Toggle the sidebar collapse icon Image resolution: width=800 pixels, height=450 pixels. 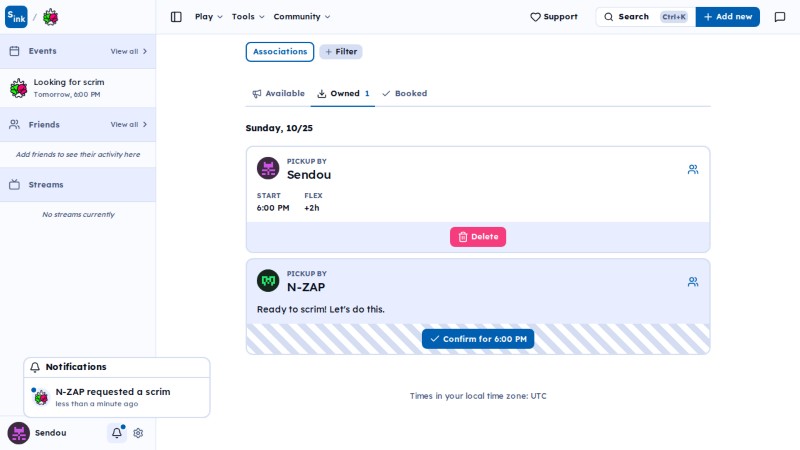176,17
